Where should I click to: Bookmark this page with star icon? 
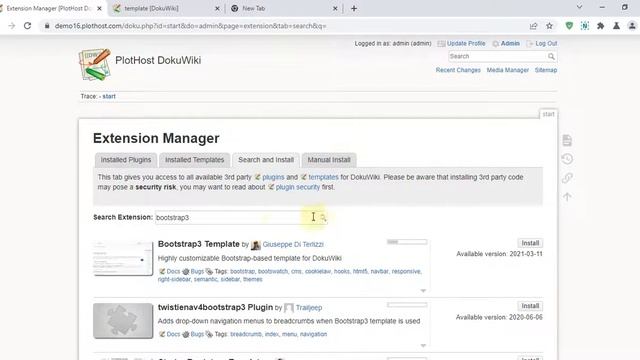[549, 26]
